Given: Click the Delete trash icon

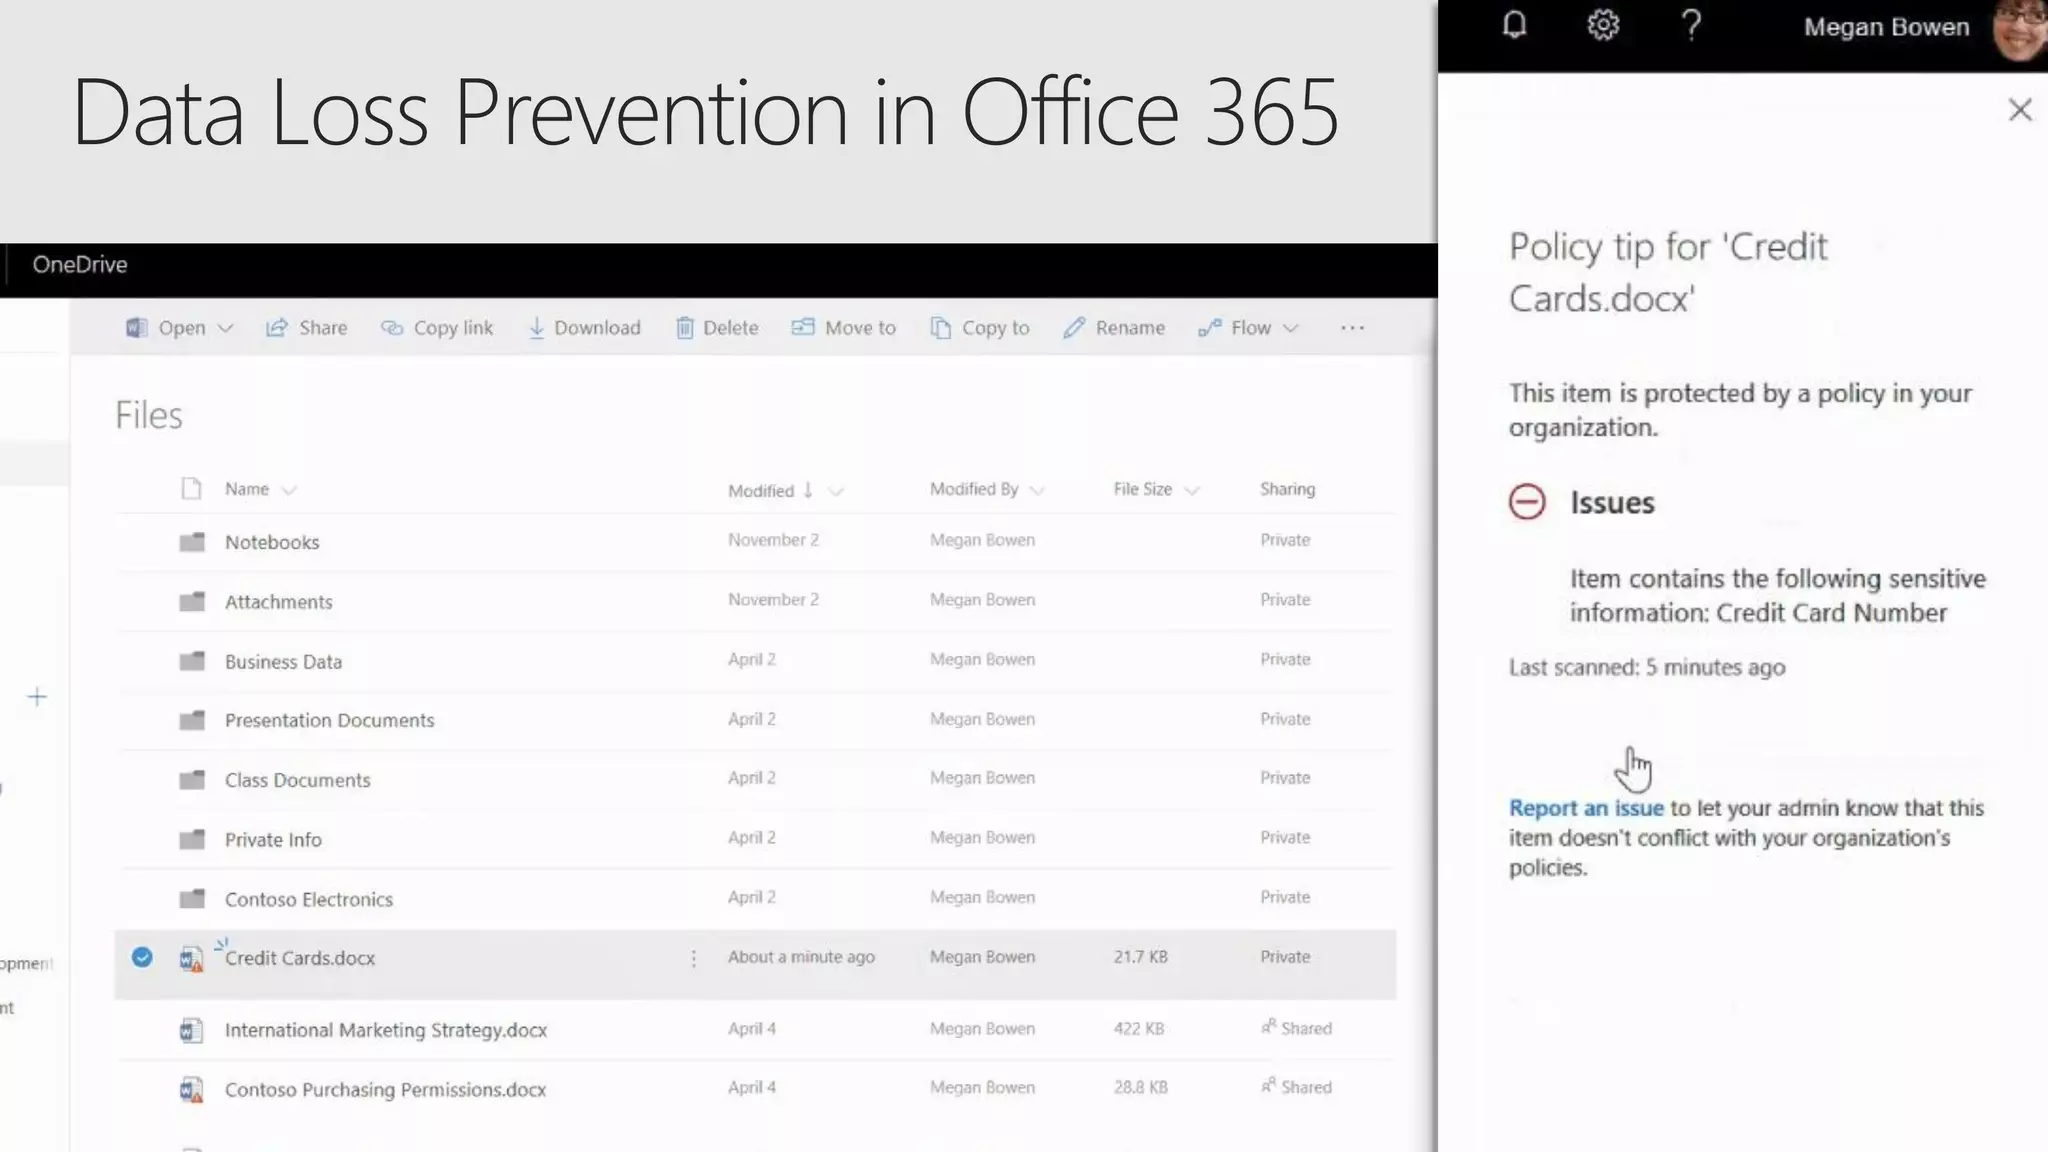Looking at the screenshot, I should (685, 328).
